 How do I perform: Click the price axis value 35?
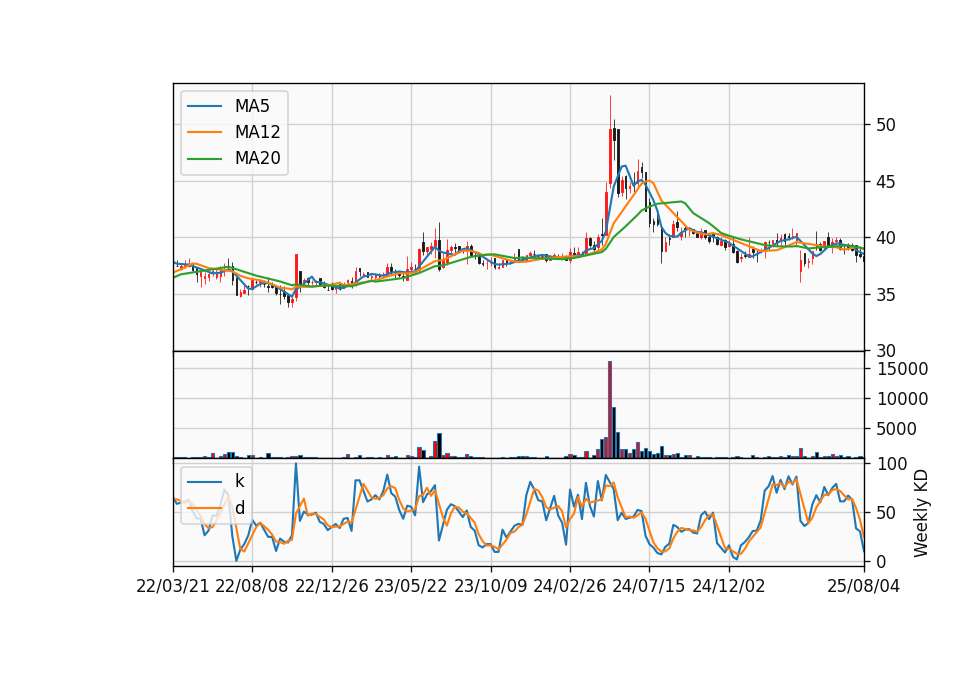pos(886,294)
